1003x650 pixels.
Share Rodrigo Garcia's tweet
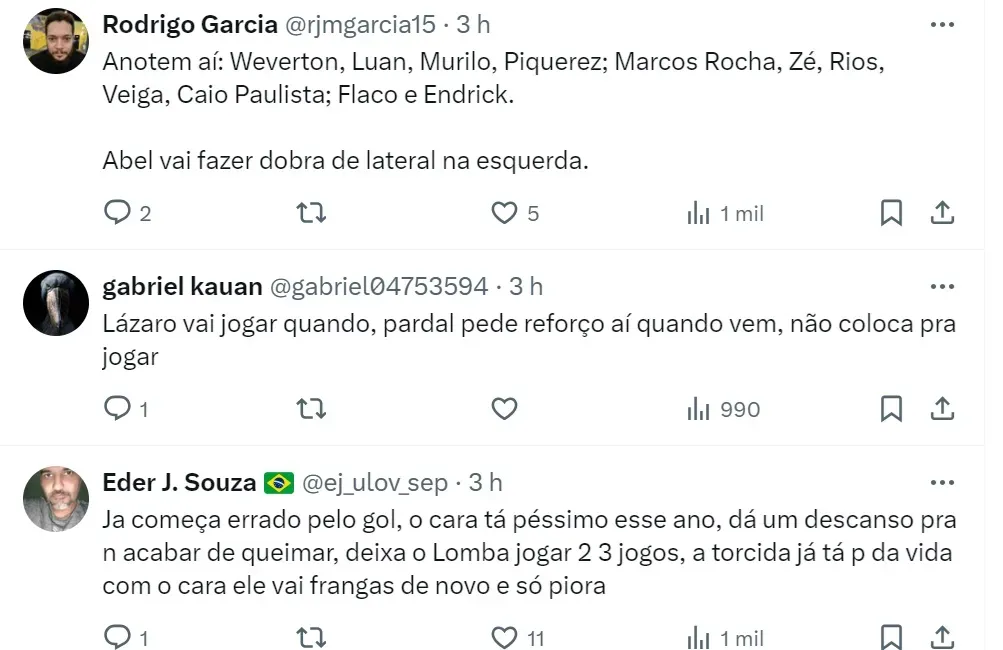pyautogui.click(x=942, y=213)
